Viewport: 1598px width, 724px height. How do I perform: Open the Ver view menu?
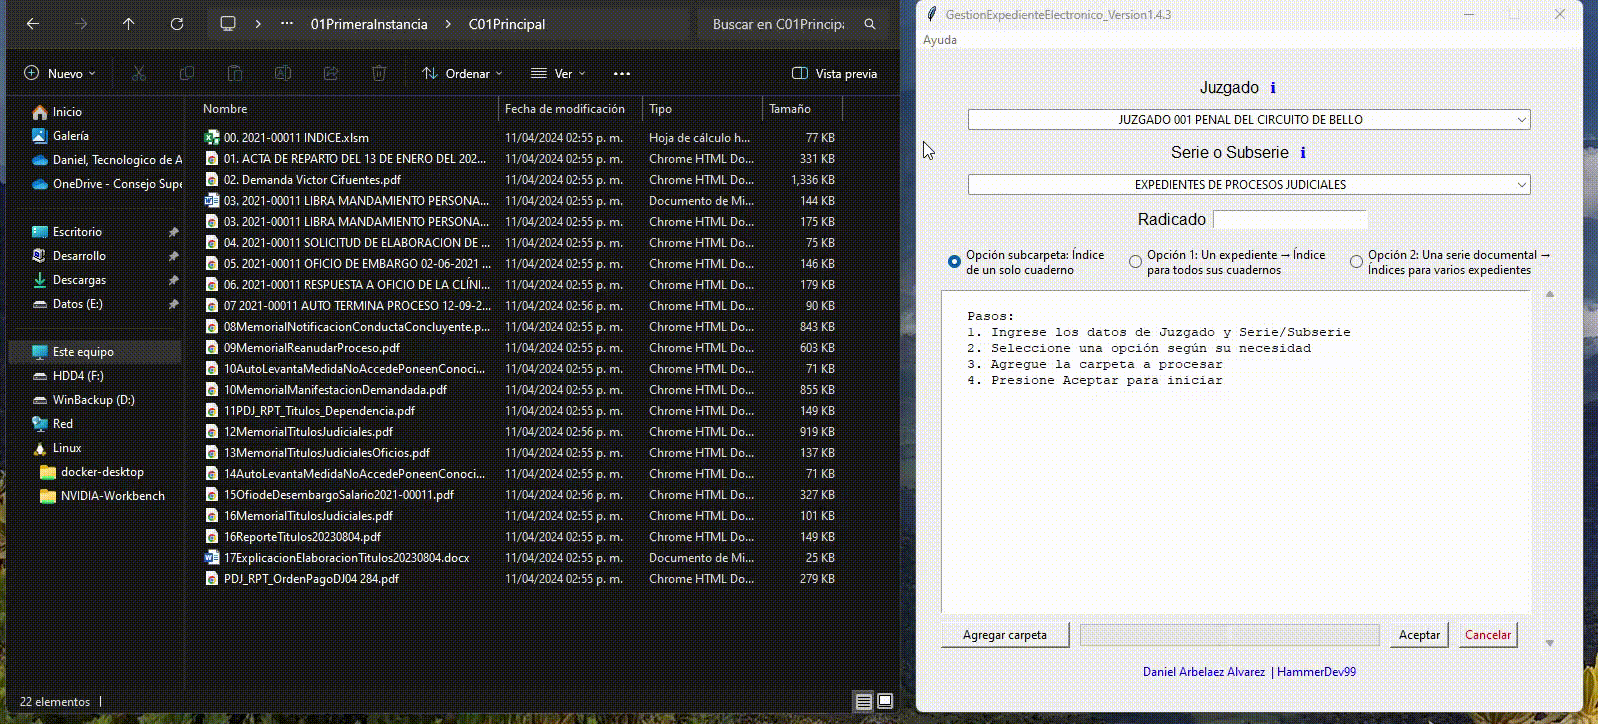coord(558,74)
